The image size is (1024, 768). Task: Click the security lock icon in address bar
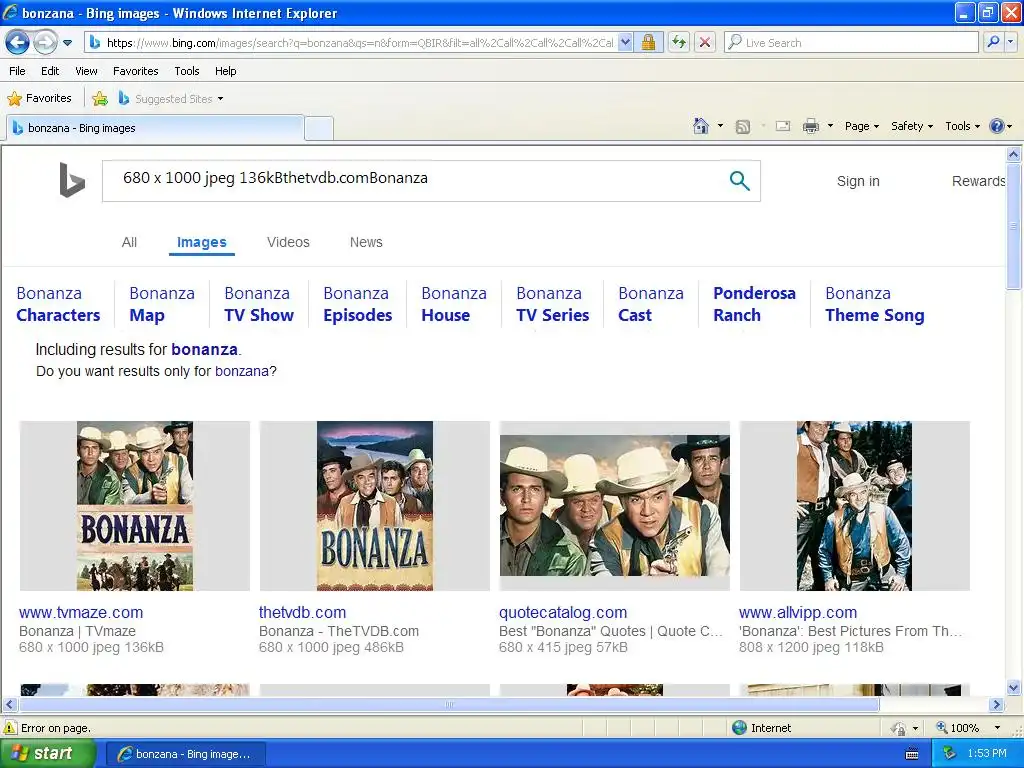click(x=648, y=43)
